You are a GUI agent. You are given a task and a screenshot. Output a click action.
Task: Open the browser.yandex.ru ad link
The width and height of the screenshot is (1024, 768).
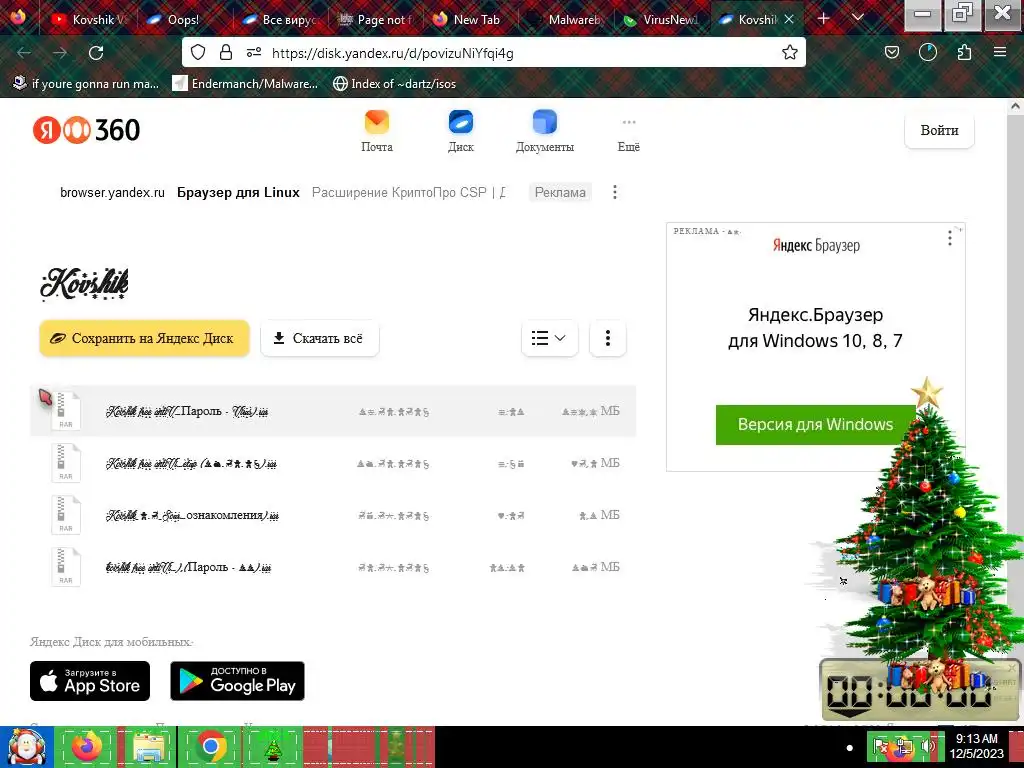pyautogui.click(x=112, y=192)
